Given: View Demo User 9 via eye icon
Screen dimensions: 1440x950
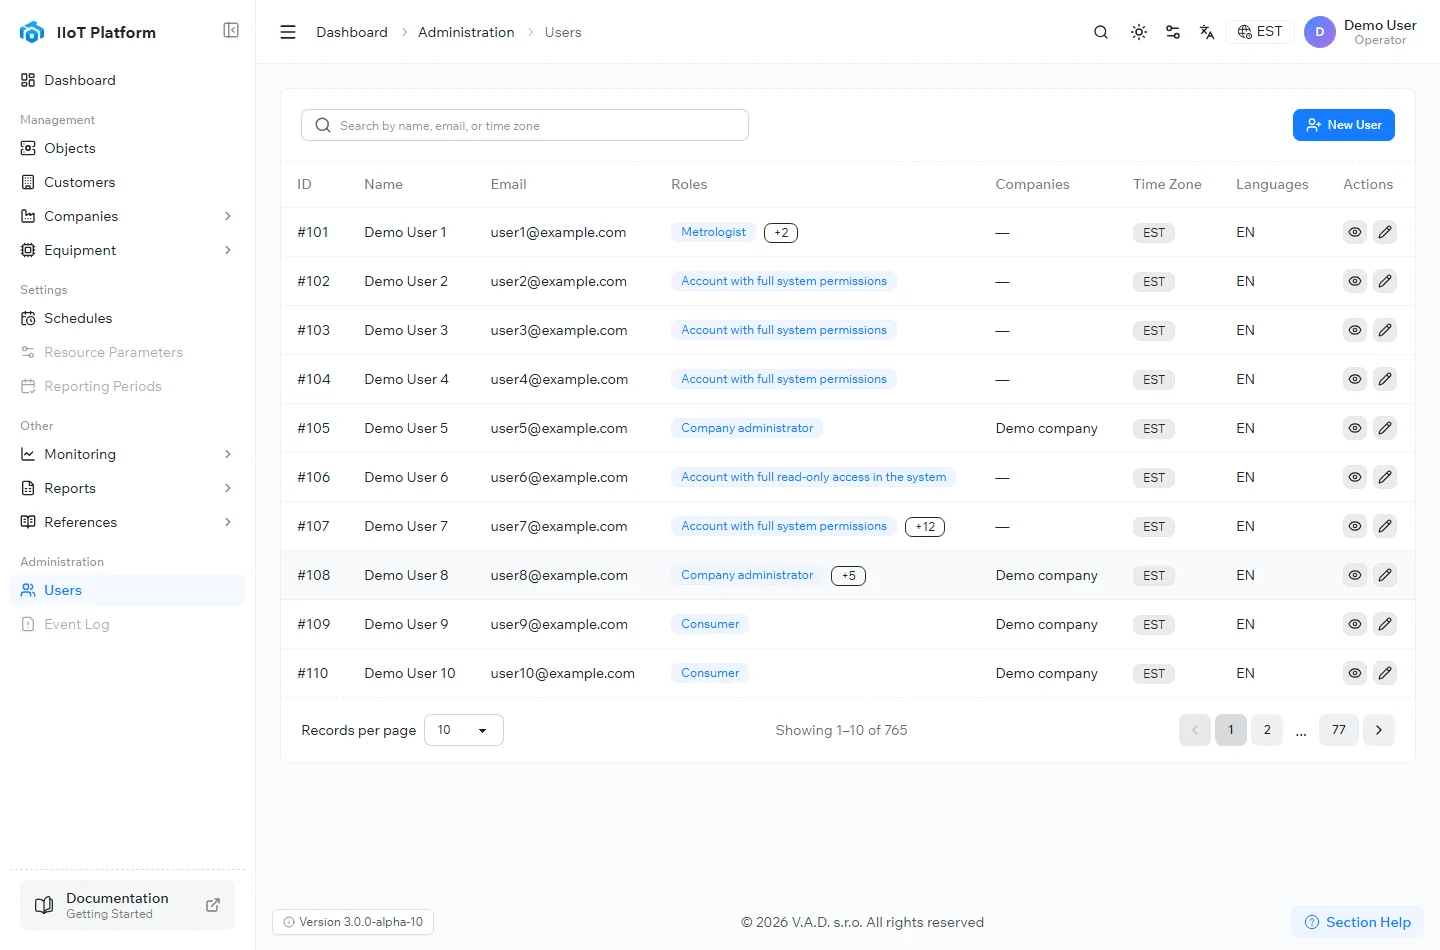Looking at the screenshot, I should [x=1355, y=624].
